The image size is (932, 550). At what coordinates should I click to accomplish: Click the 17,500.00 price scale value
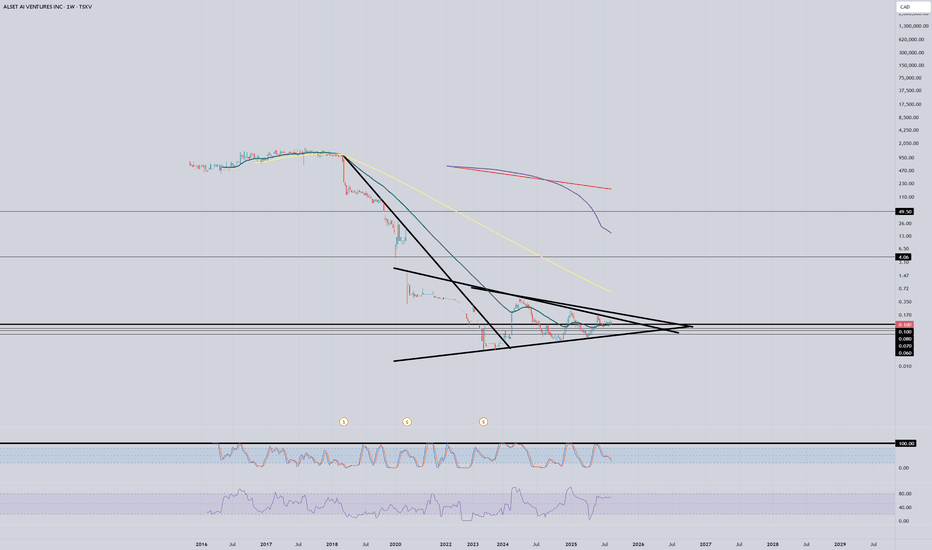coord(910,104)
